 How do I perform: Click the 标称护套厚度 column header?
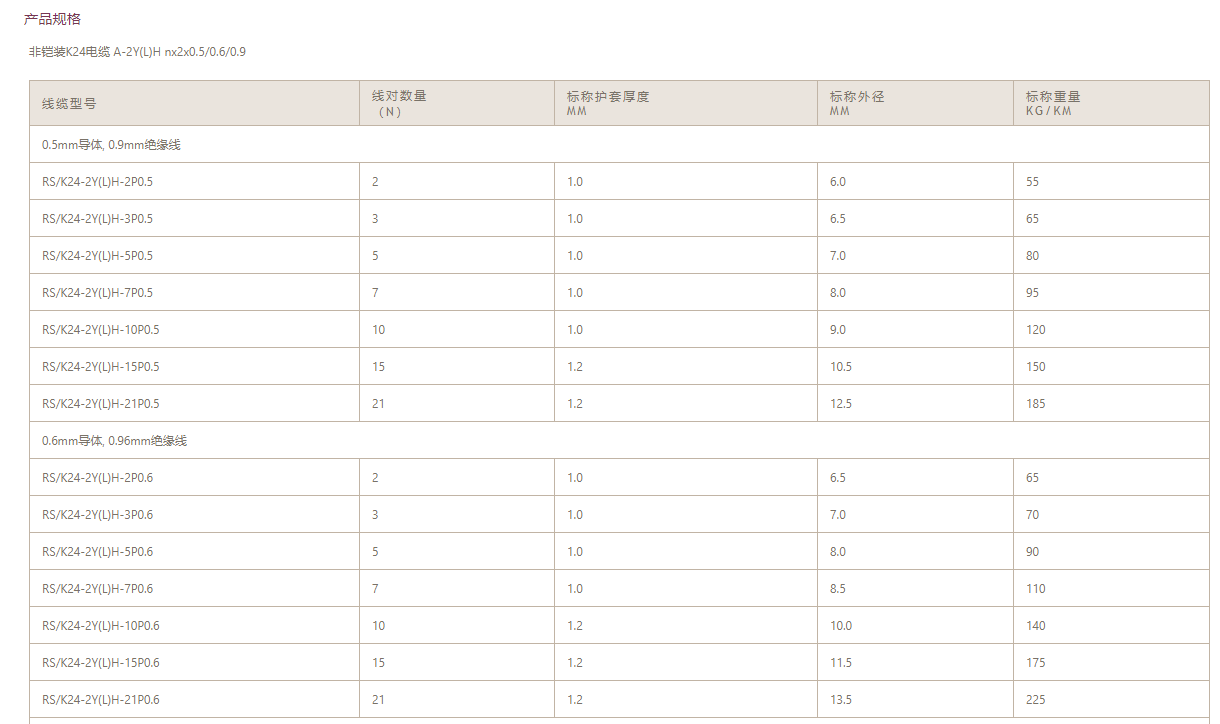pyautogui.click(x=608, y=97)
